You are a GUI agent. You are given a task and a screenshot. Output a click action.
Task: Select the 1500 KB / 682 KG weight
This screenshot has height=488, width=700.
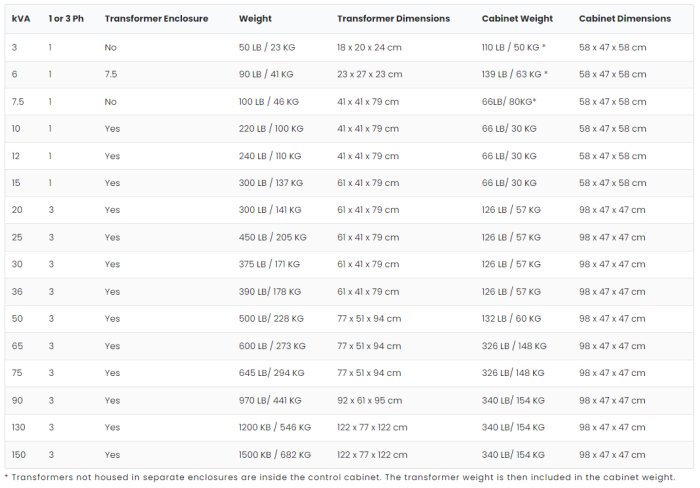click(x=275, y=454)
